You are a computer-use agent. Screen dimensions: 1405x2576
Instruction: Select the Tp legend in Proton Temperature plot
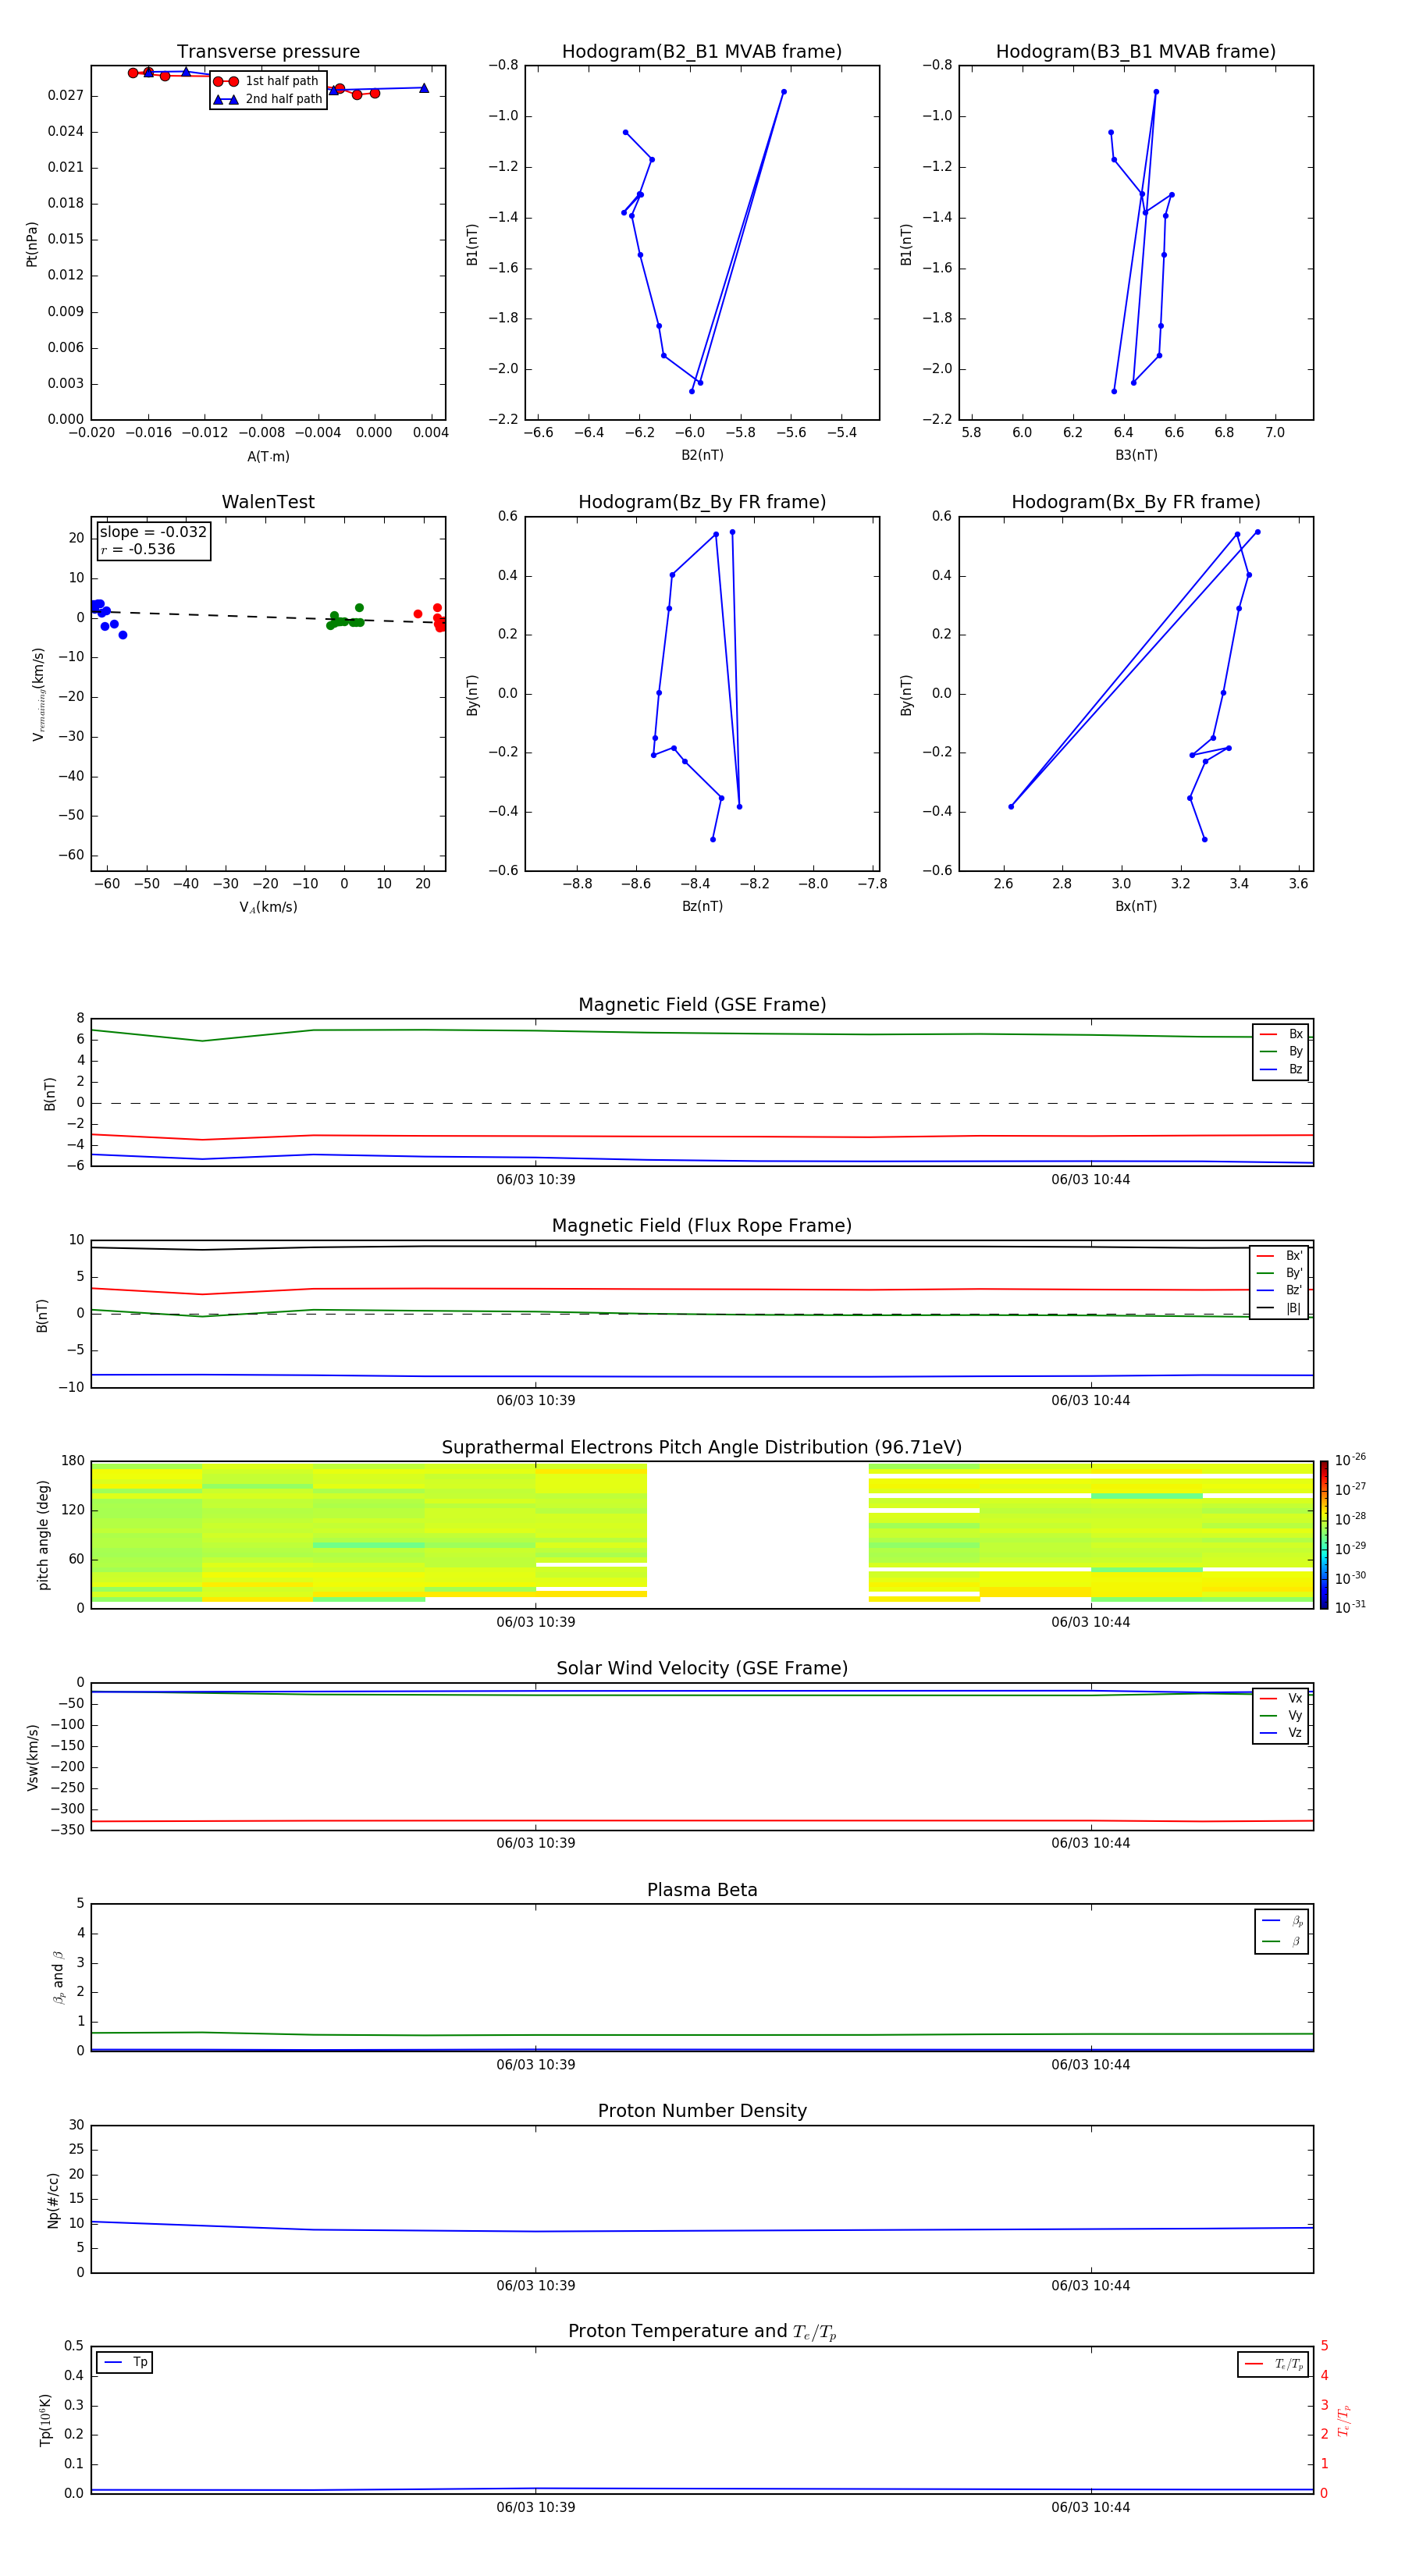[x=125, y=2362]
